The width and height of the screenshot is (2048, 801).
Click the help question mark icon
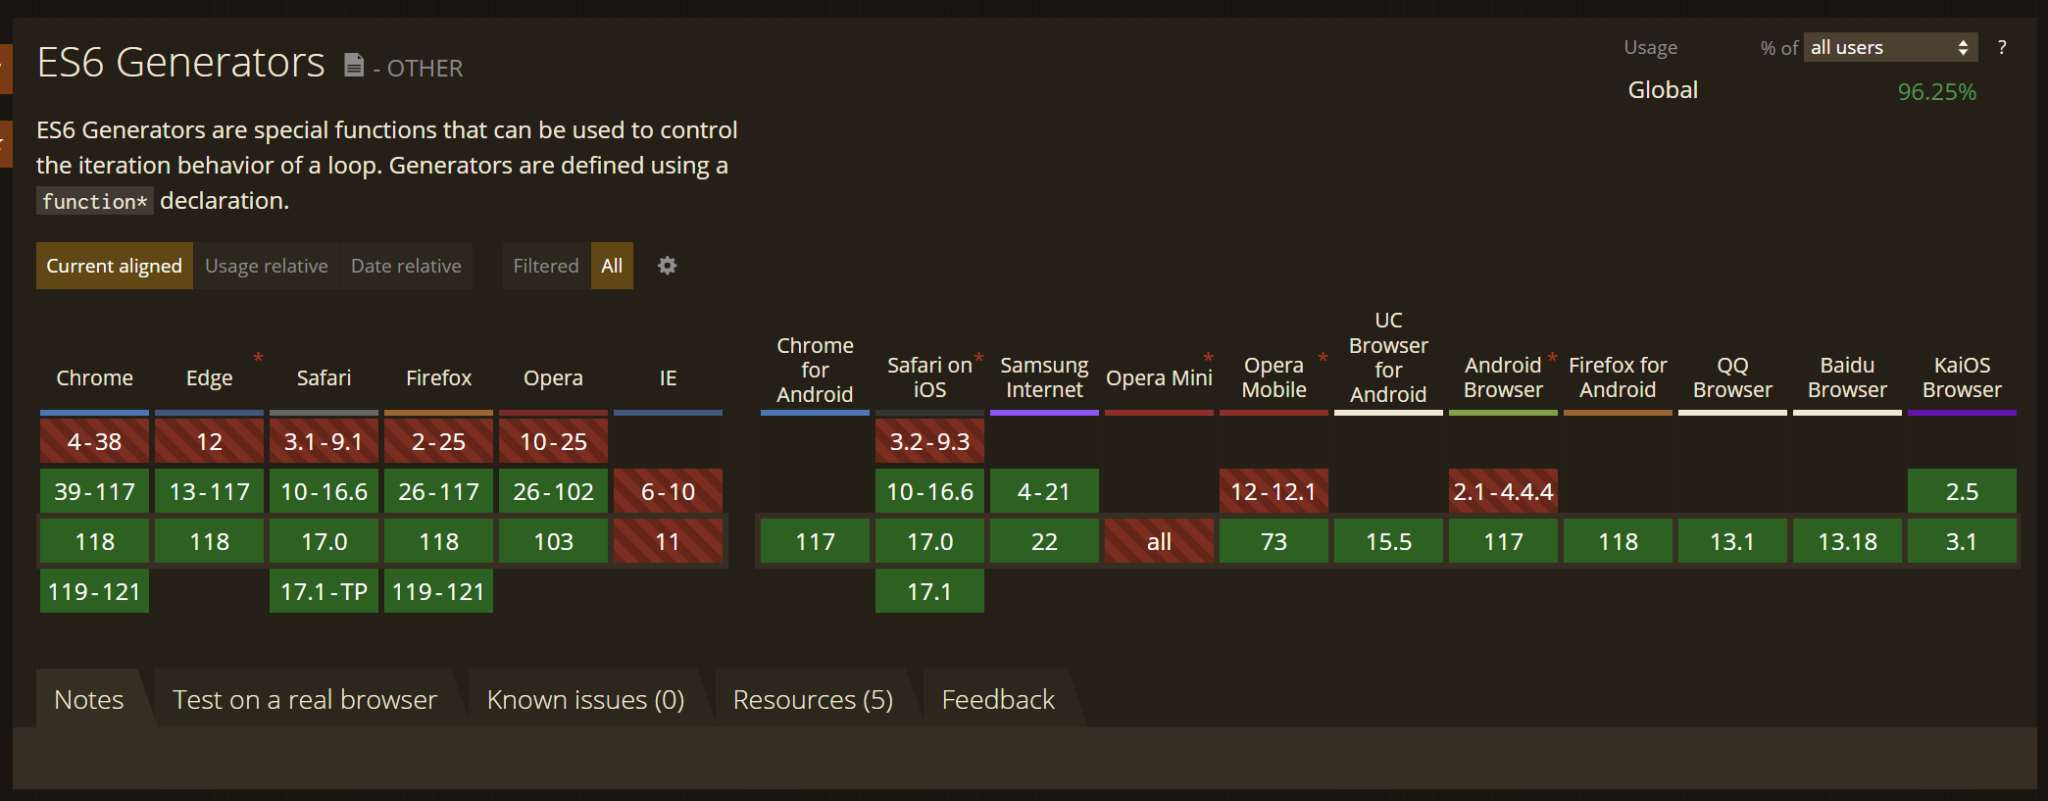point(2003,47)
